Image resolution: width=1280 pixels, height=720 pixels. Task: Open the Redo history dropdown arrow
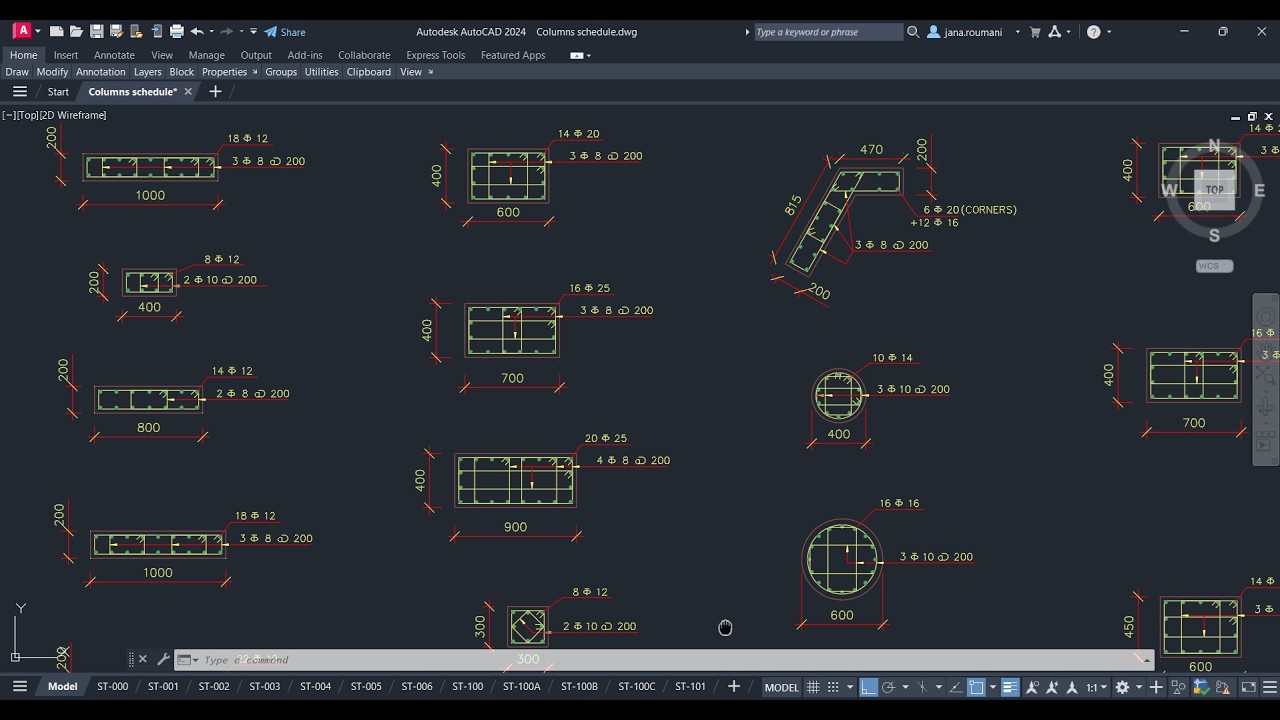click(241, 32)
